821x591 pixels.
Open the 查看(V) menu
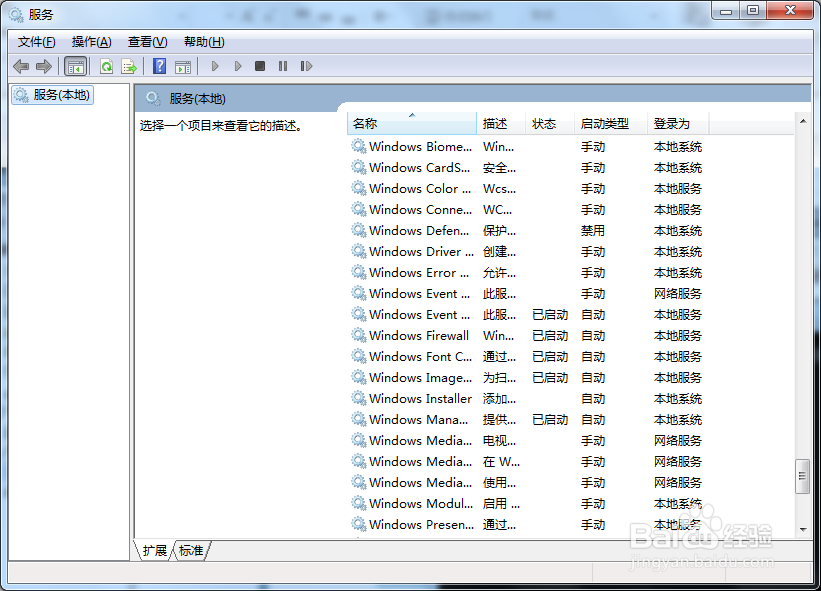[148, 42]
